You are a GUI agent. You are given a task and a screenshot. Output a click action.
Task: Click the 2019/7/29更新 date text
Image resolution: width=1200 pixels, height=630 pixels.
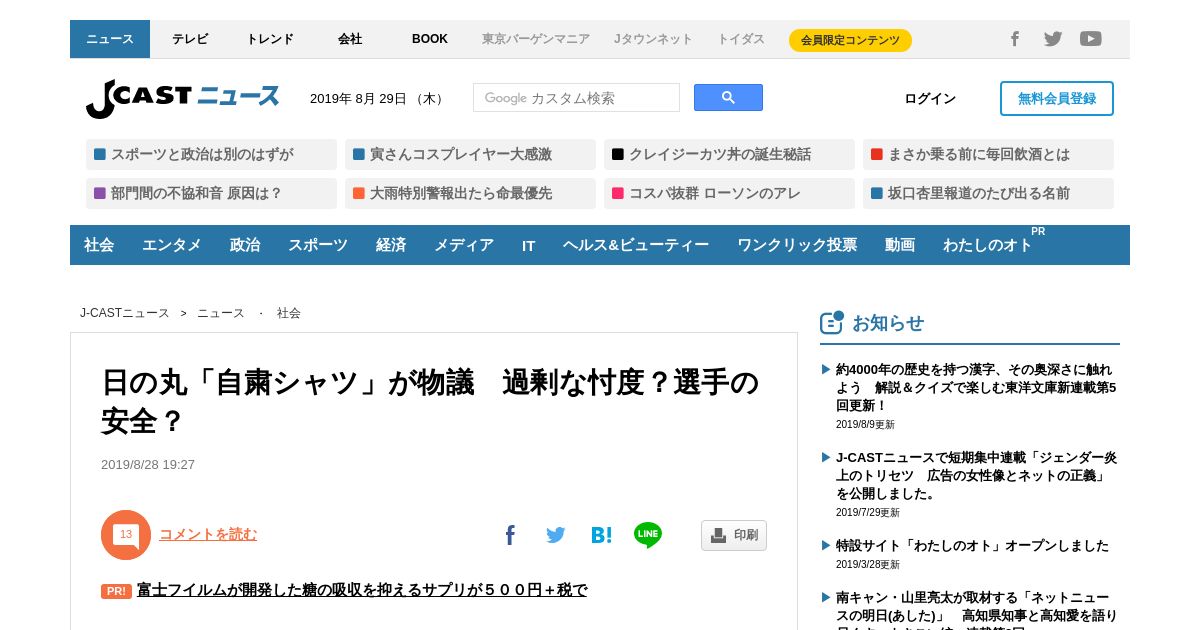click(867, 513)
